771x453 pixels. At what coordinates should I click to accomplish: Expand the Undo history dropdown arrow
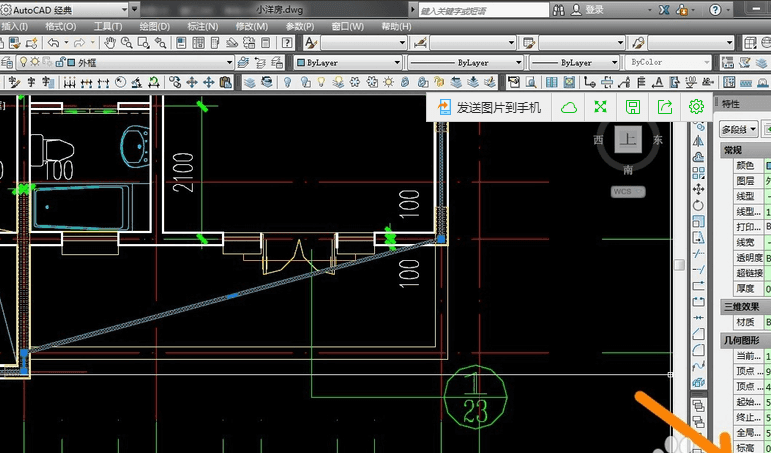point(66,43)
